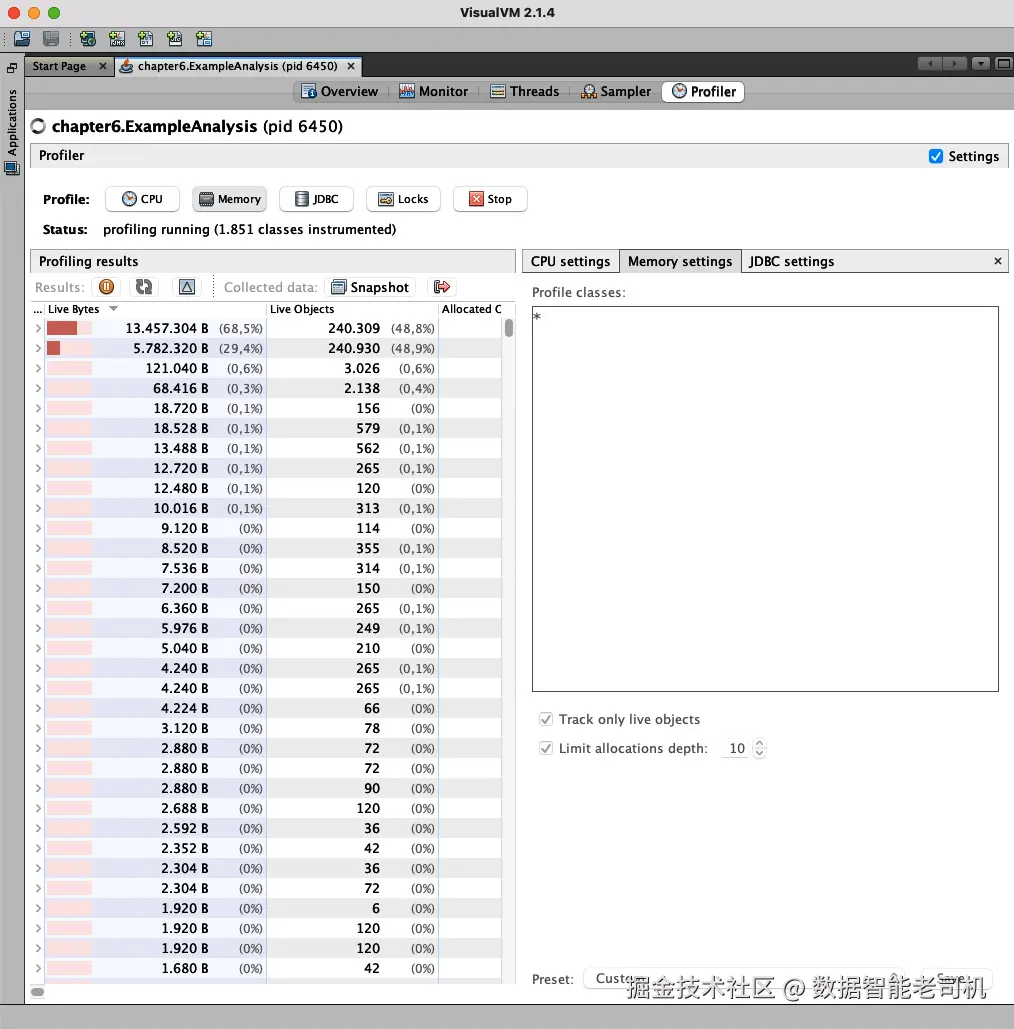Image resolution: width=1014 pixels, height=1029 pixels.
Task: Start Locks profiling
Action: pos(404,199)
